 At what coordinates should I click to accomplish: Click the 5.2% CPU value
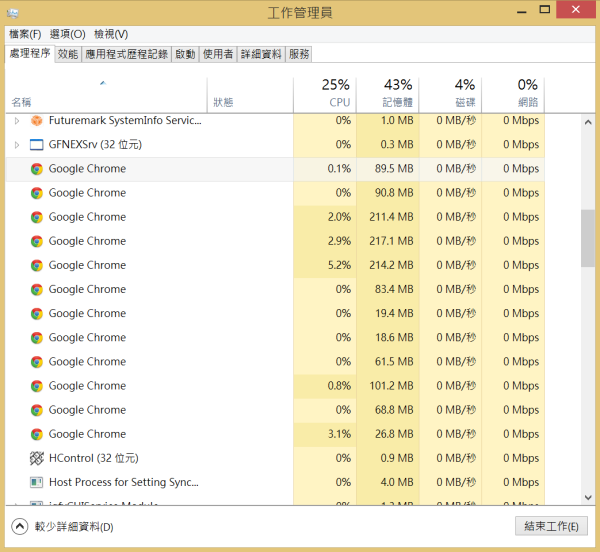tap(339, 265)
